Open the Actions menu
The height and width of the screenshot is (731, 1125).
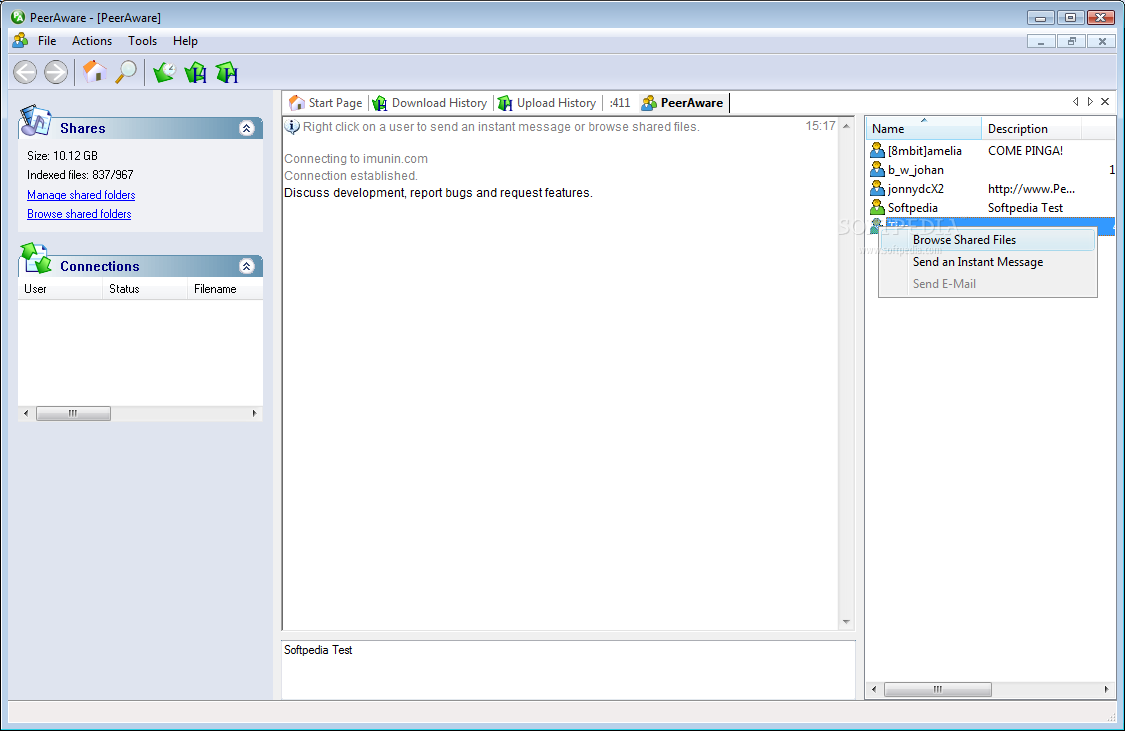click(92, 41)
